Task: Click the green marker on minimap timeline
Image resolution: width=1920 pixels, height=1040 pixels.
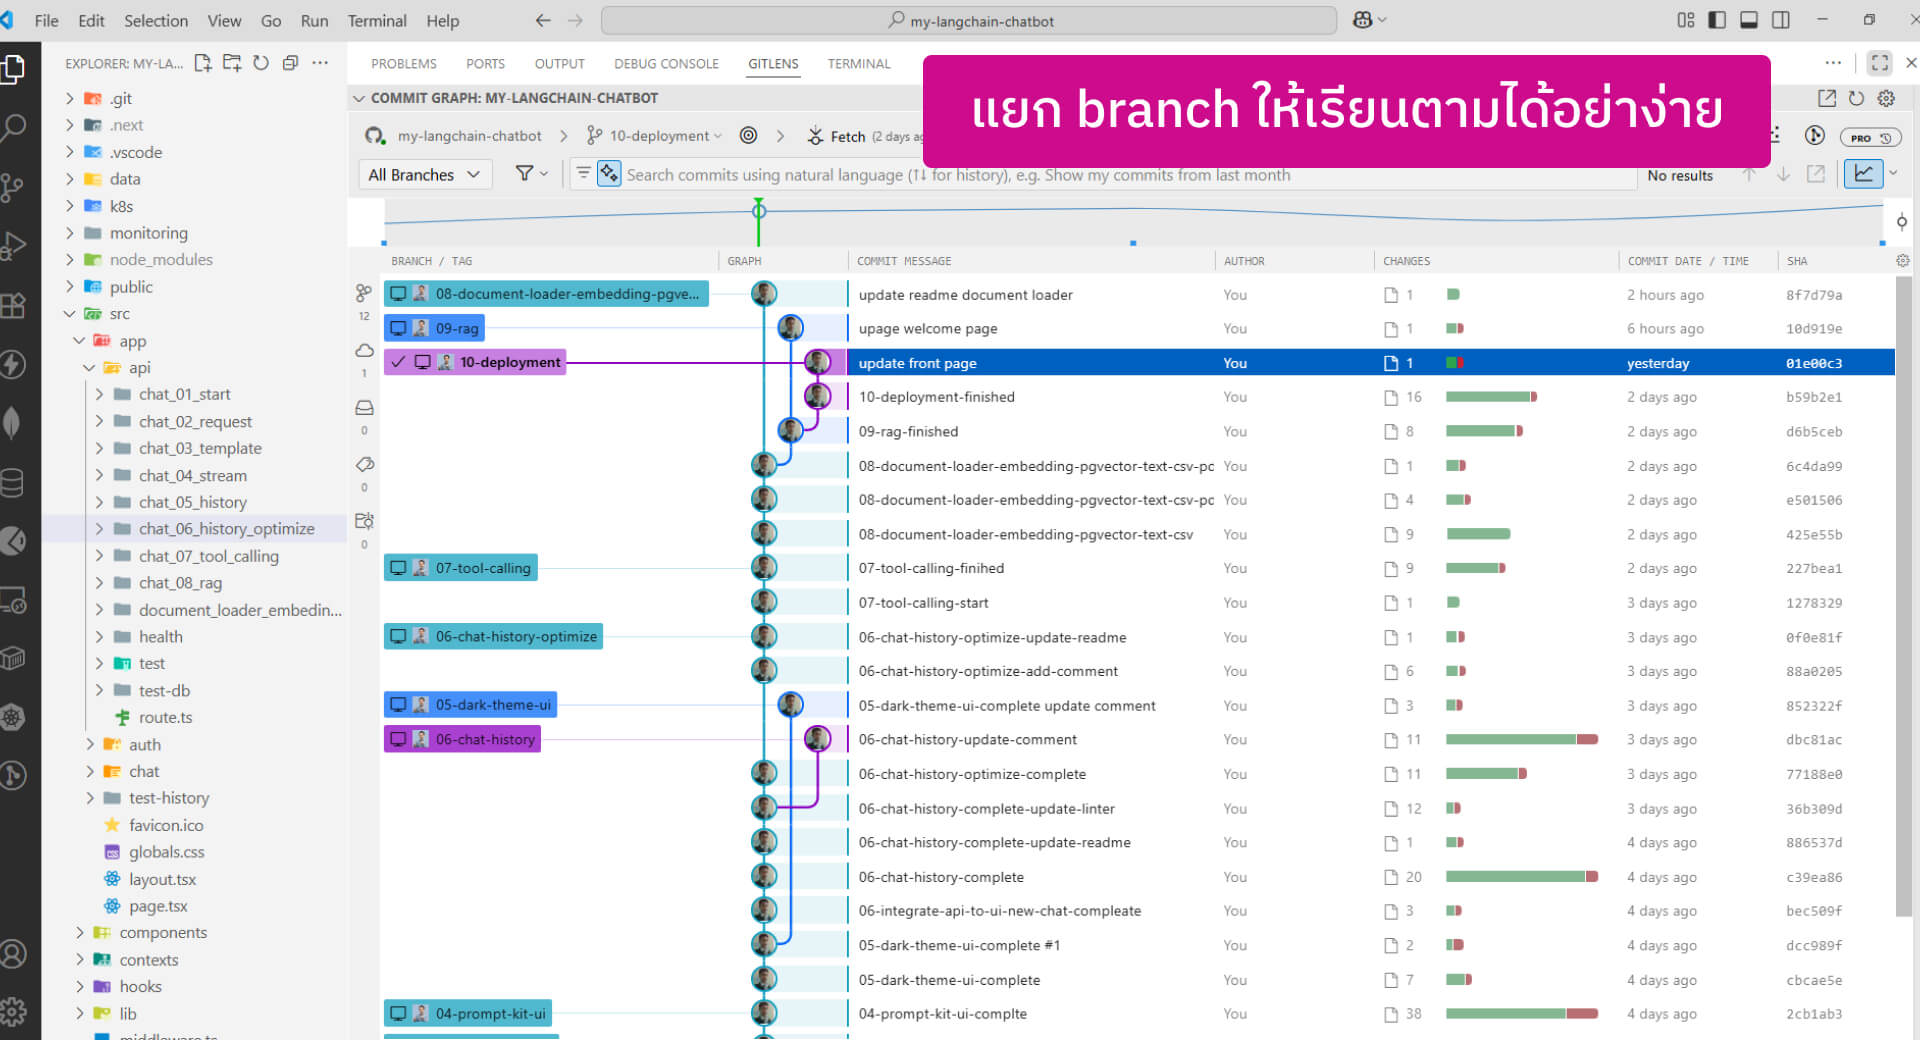Action: pyautogui.click(x=759, y=211)
